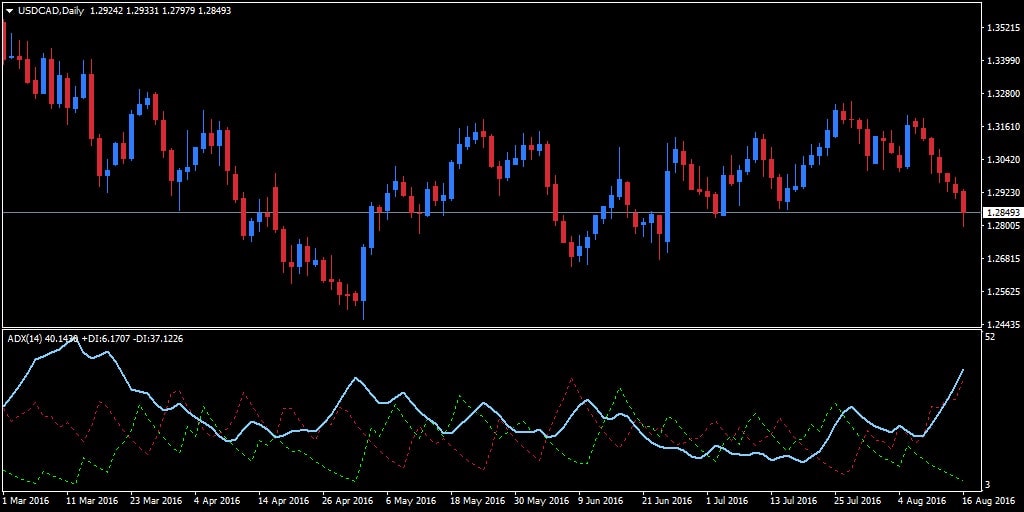Select the 1.35215 price axis label
The image size is (1024, 512).
click(1003, 28)
